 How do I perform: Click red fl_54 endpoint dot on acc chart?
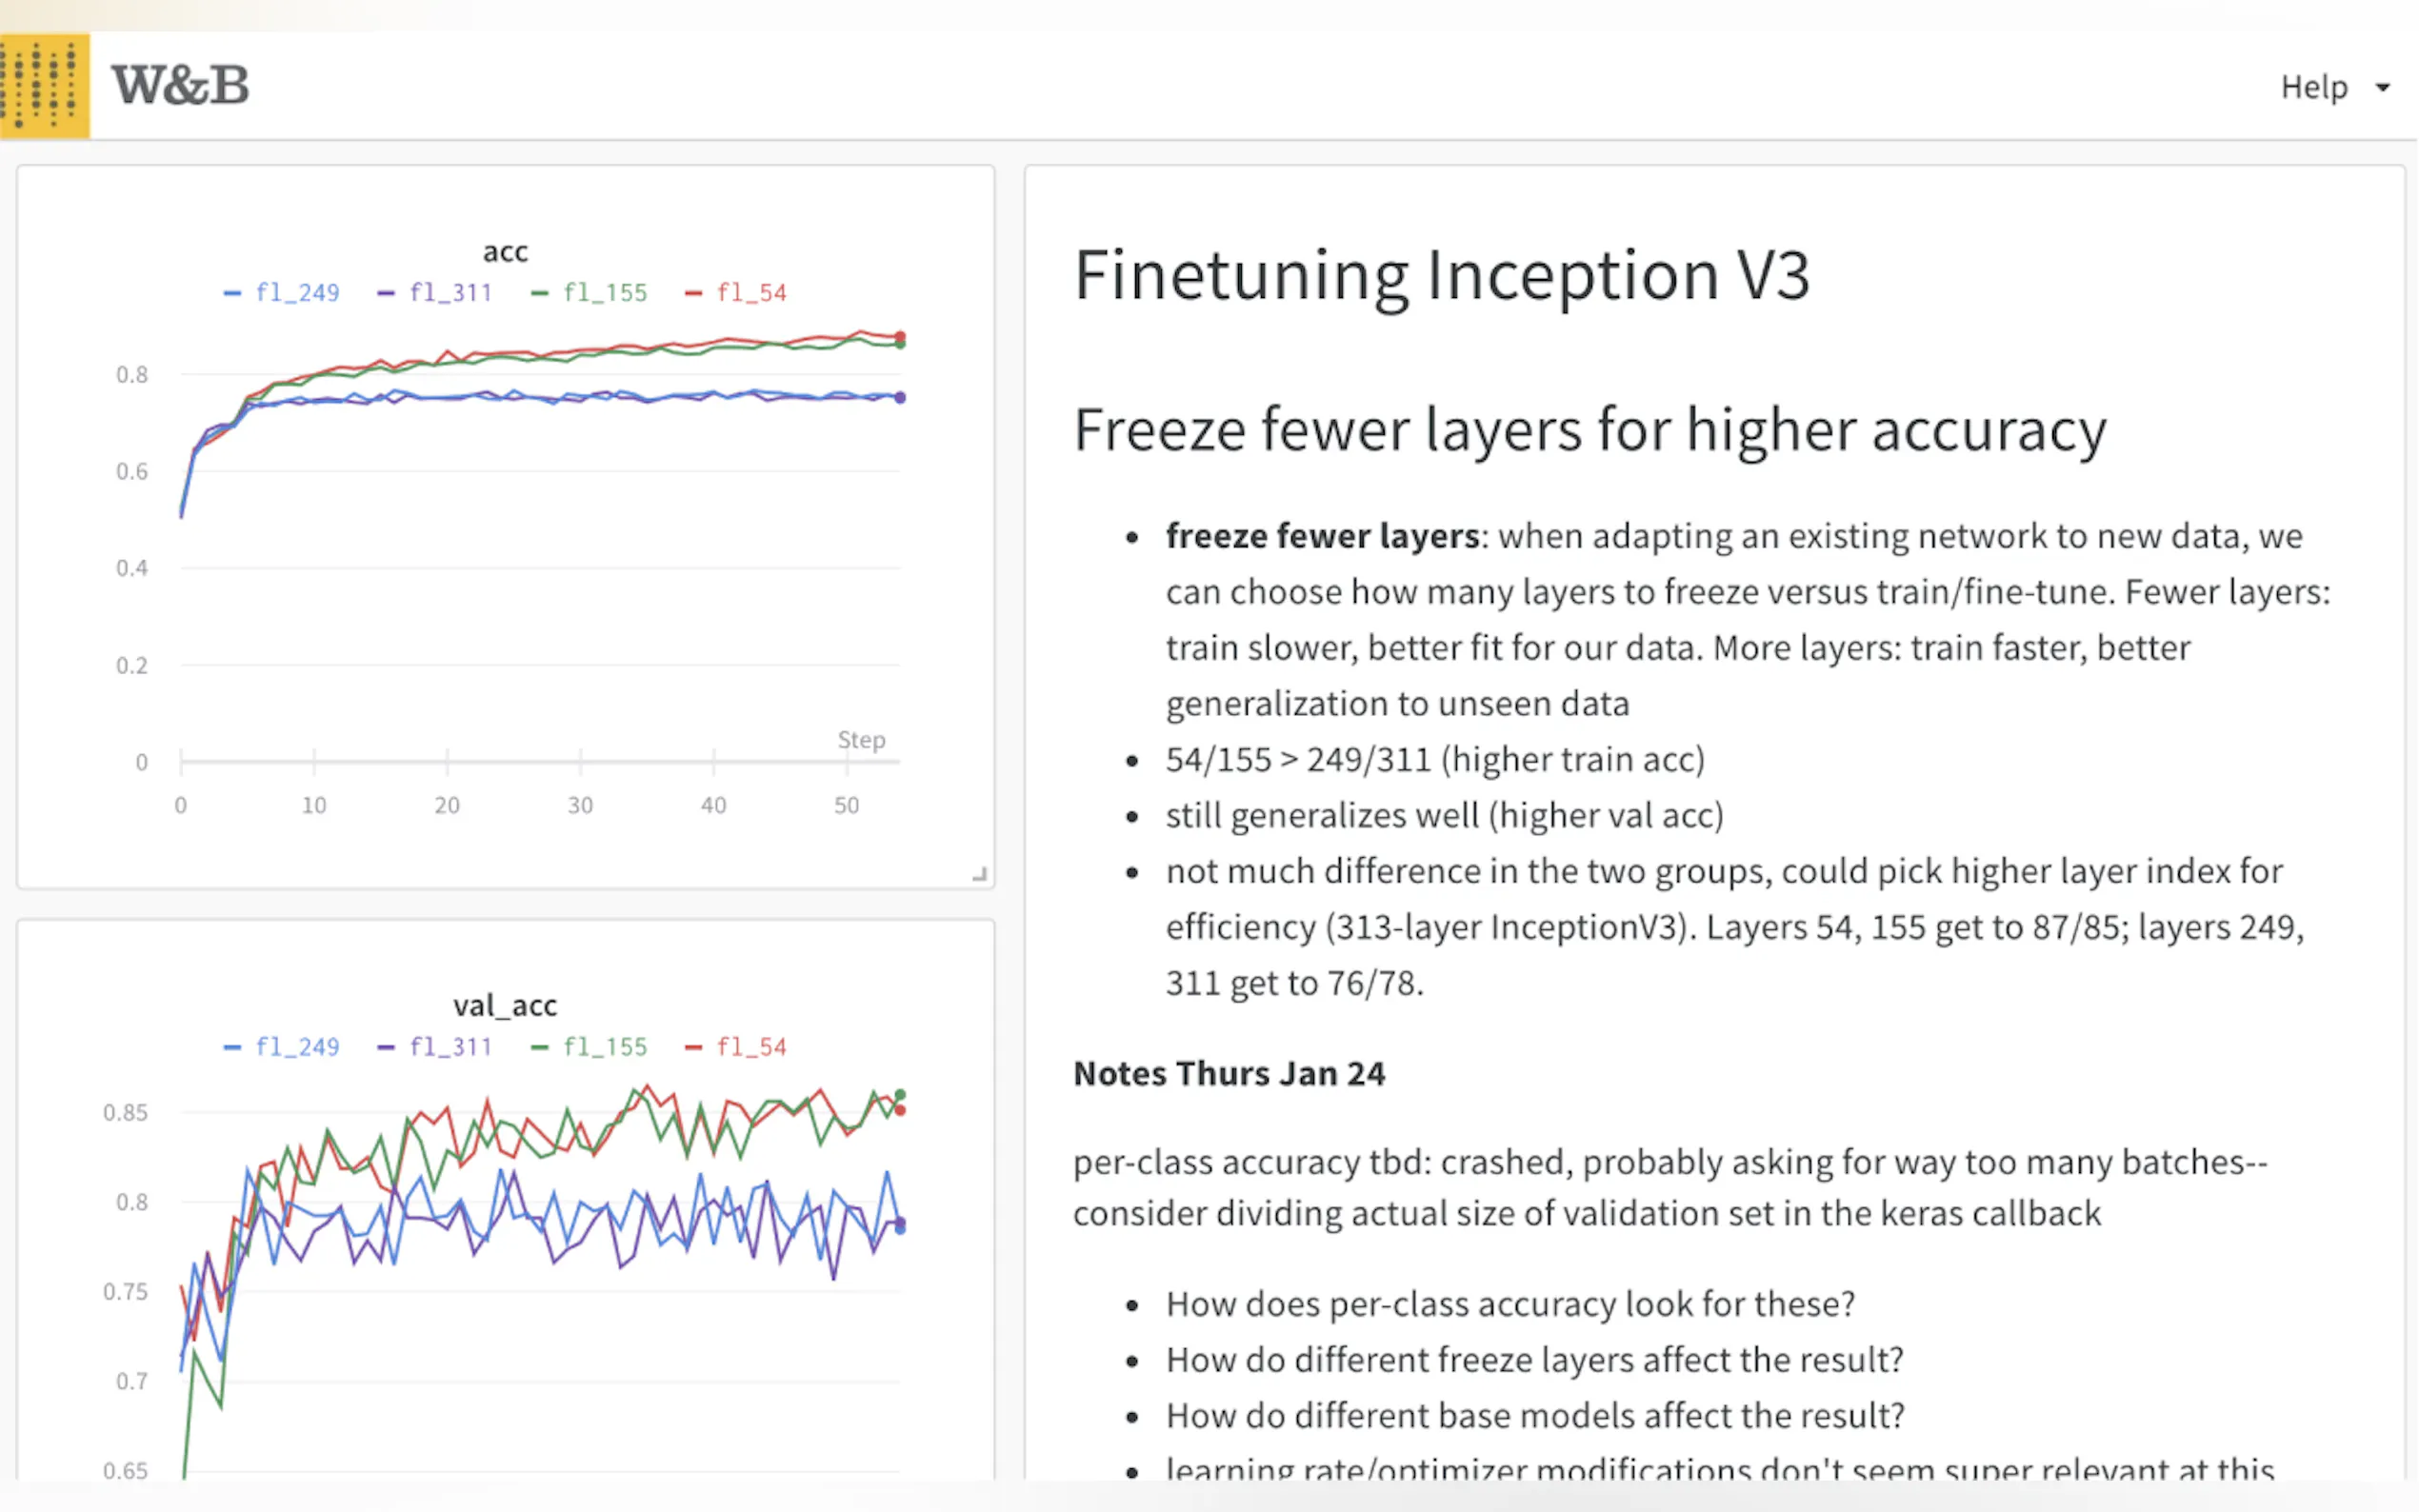(900, 336)
